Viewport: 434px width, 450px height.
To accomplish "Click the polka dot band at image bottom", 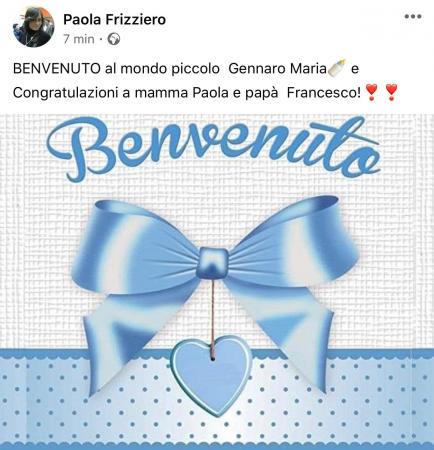I will coord(217,398).
